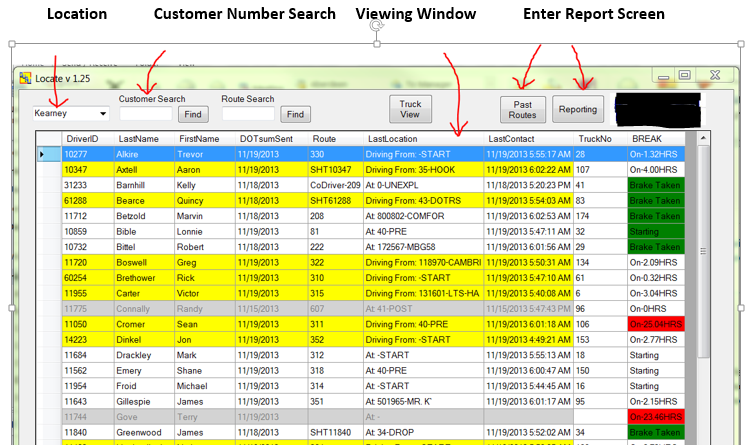
Task: Select route cell SHT61288
Action: 335,201
